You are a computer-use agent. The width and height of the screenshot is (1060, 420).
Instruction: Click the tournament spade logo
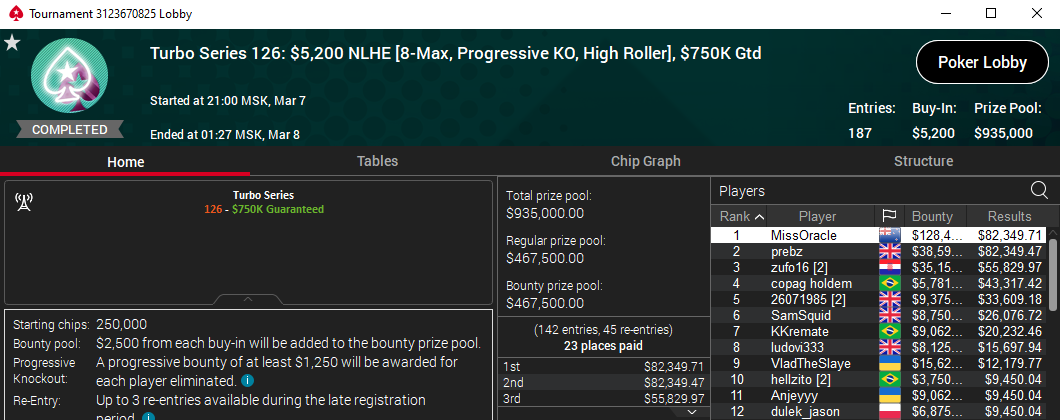69,79
